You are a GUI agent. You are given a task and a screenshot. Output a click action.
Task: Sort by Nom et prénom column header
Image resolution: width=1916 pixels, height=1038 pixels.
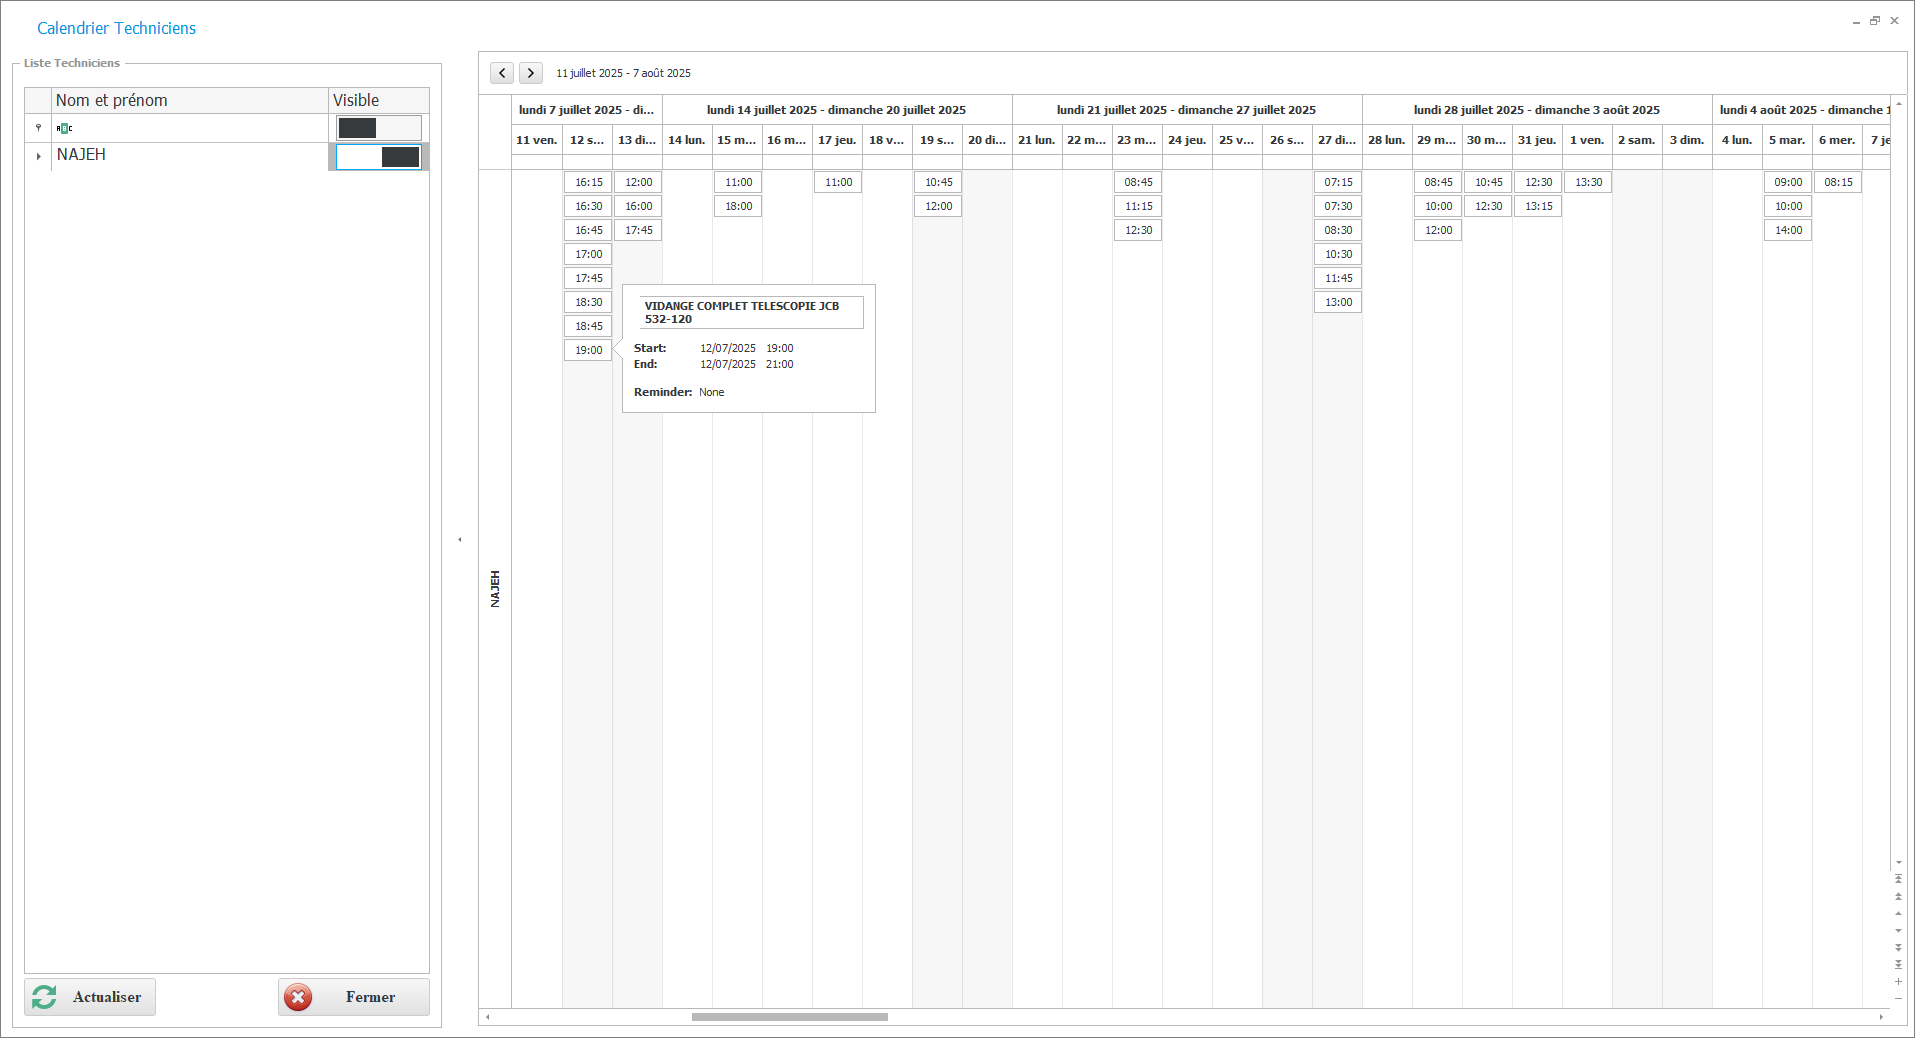[190, 100]
